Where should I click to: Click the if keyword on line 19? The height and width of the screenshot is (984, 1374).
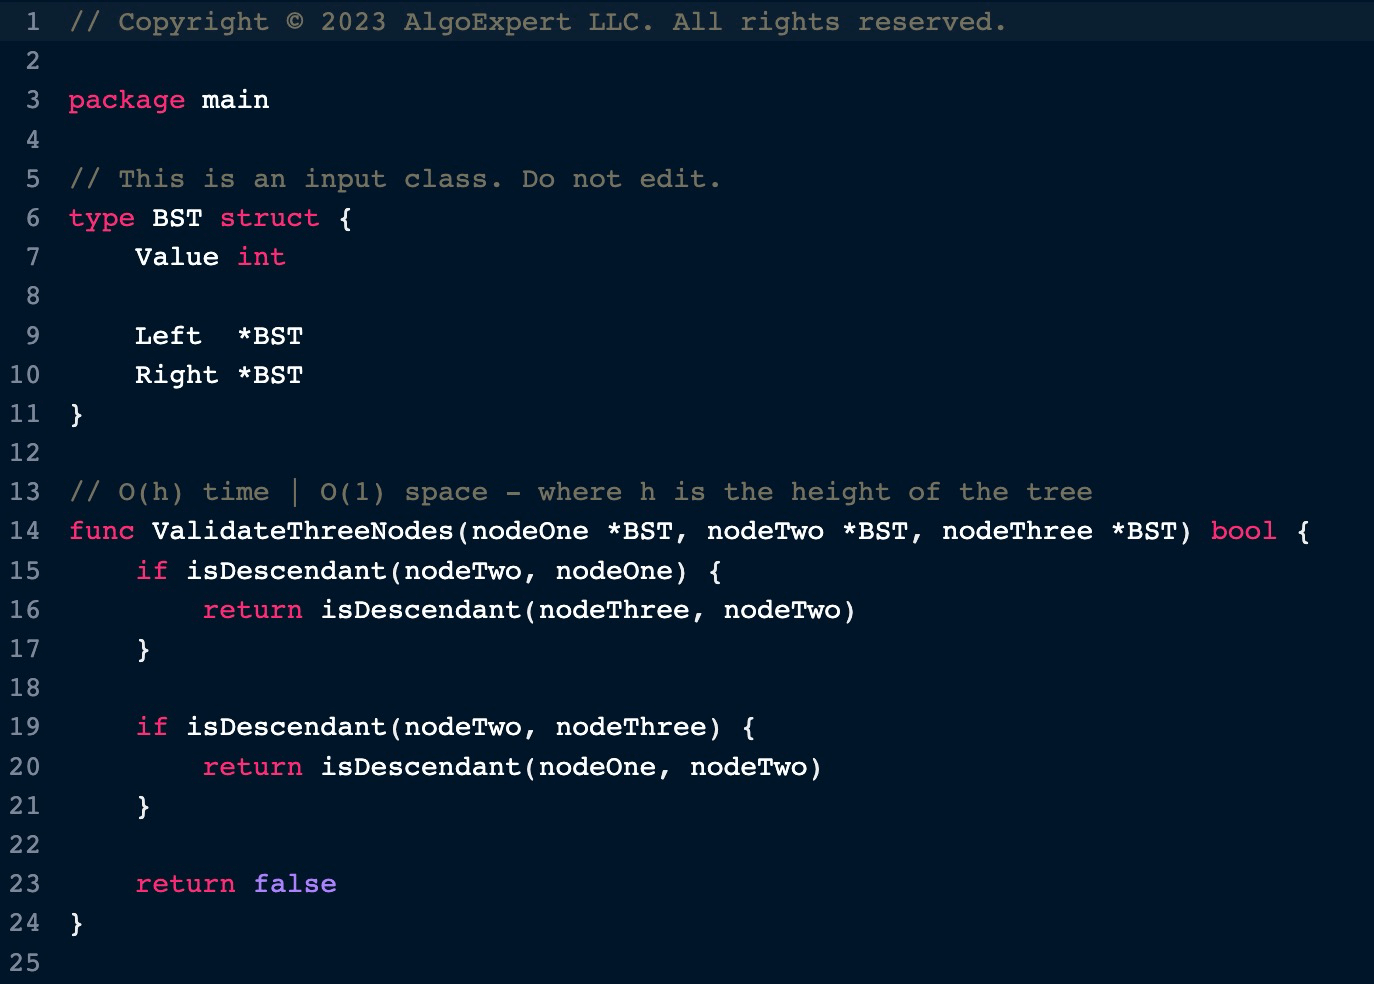(151, 727)
